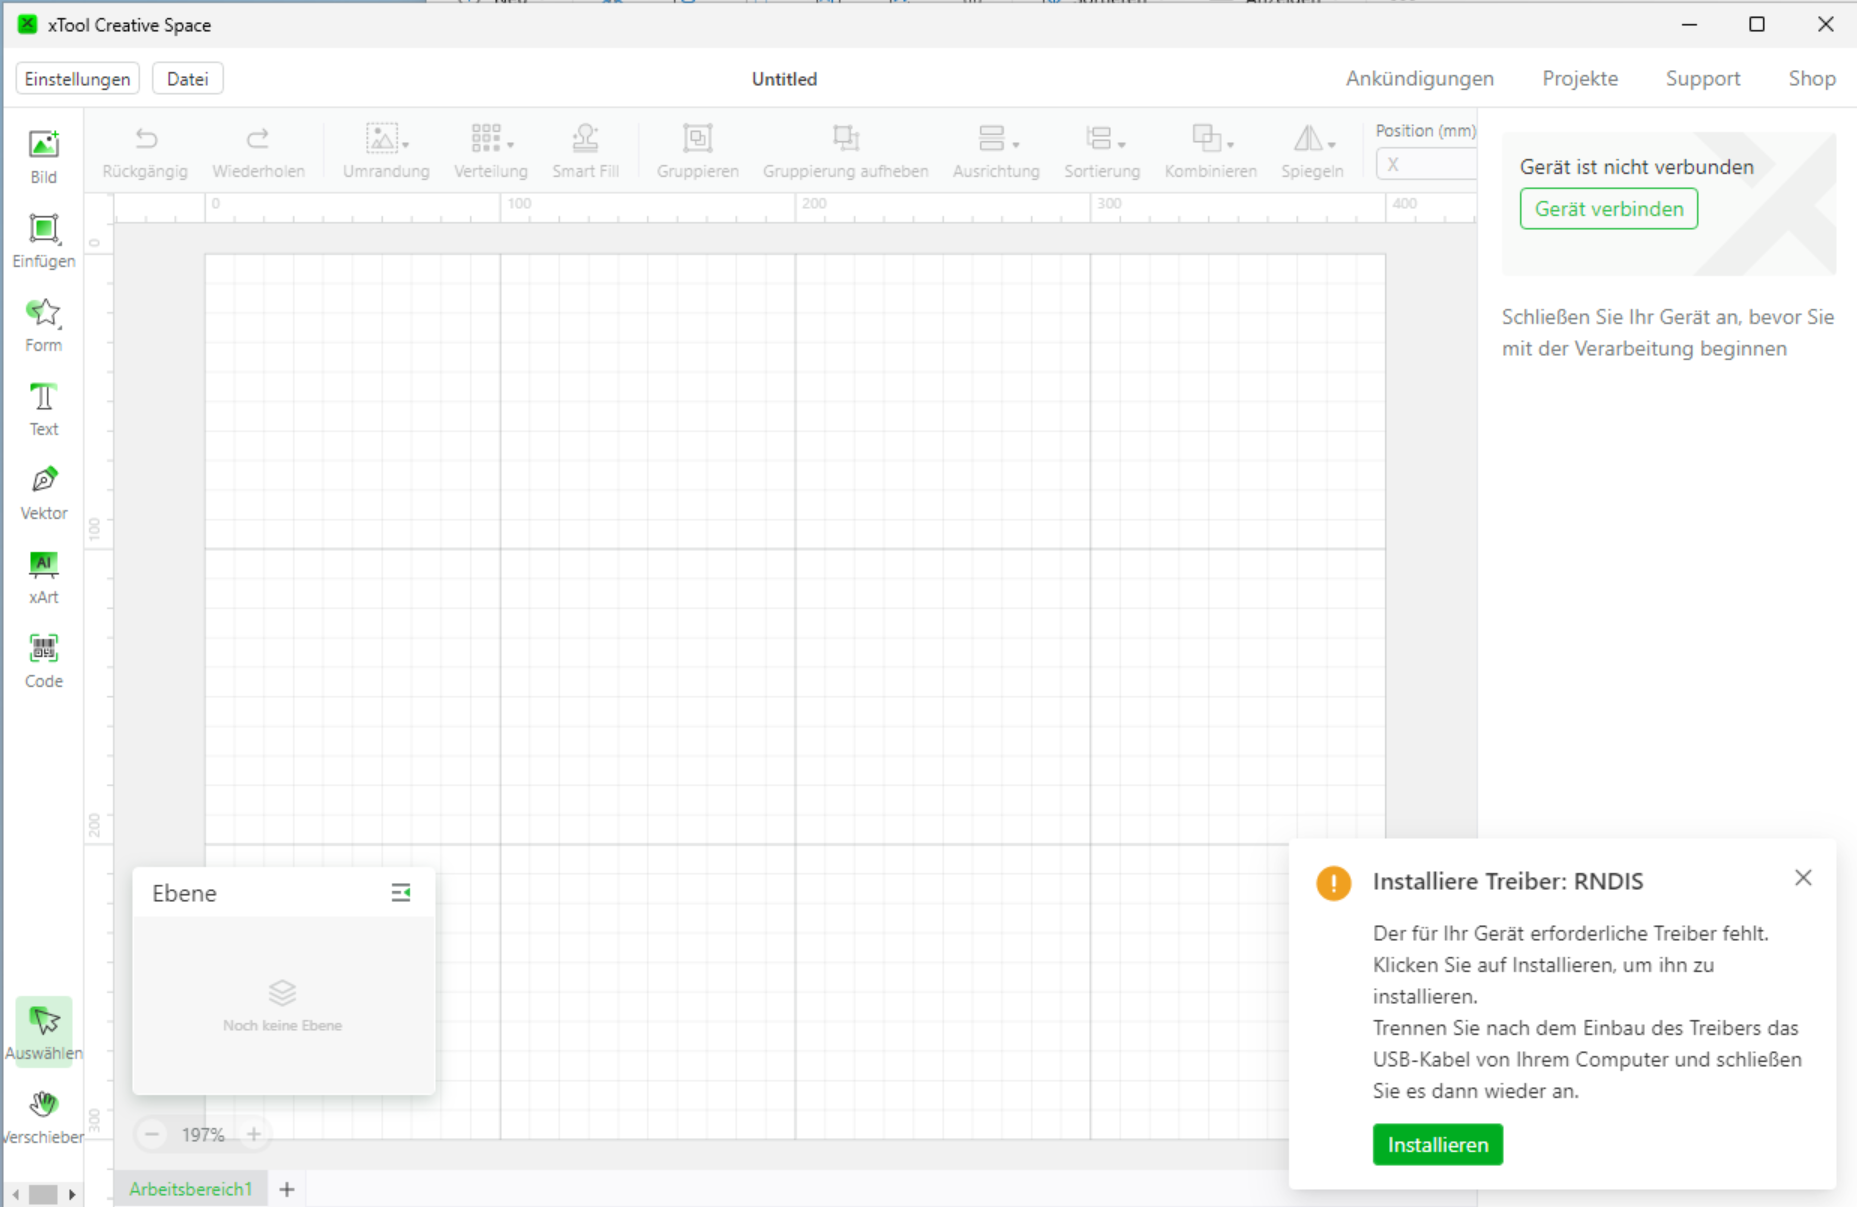Open the xArt AI tool
Image resolution: width=1857 pixels, height=1207 pixels.
[x=43, y=577]
